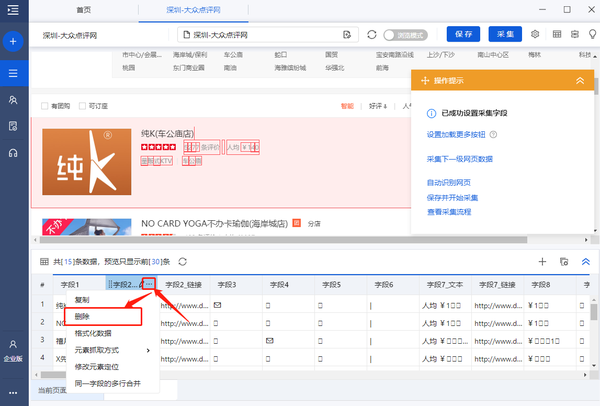Screen dimensions: 600x406
Task: Collapse the 操作提示 panel with double chevron
Action: coord(580,80)
